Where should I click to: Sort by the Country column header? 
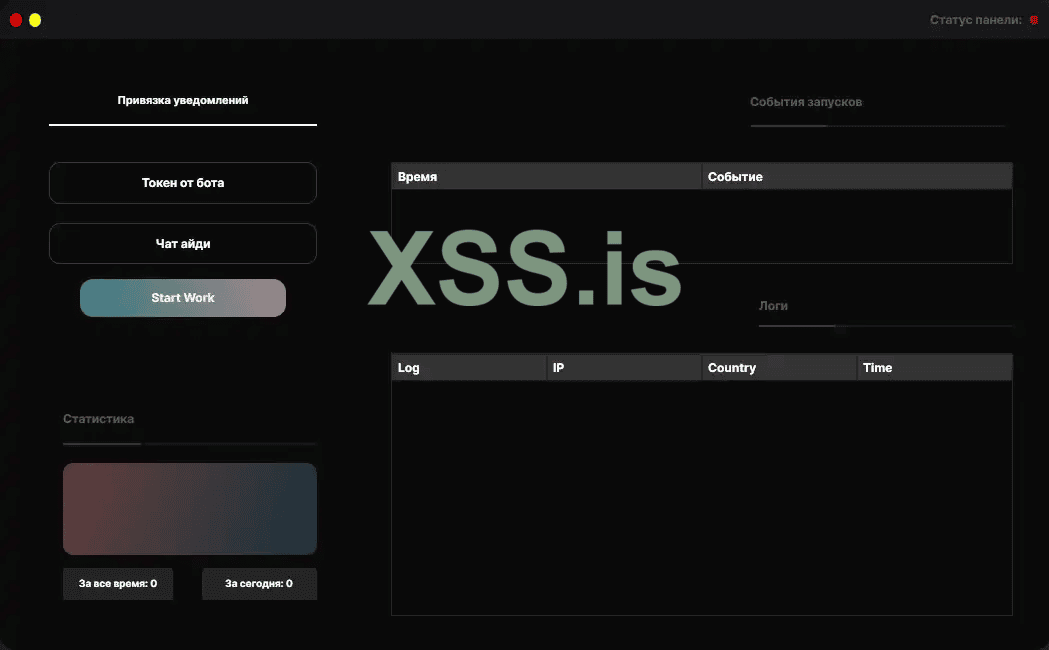click(x=779, y=368)
